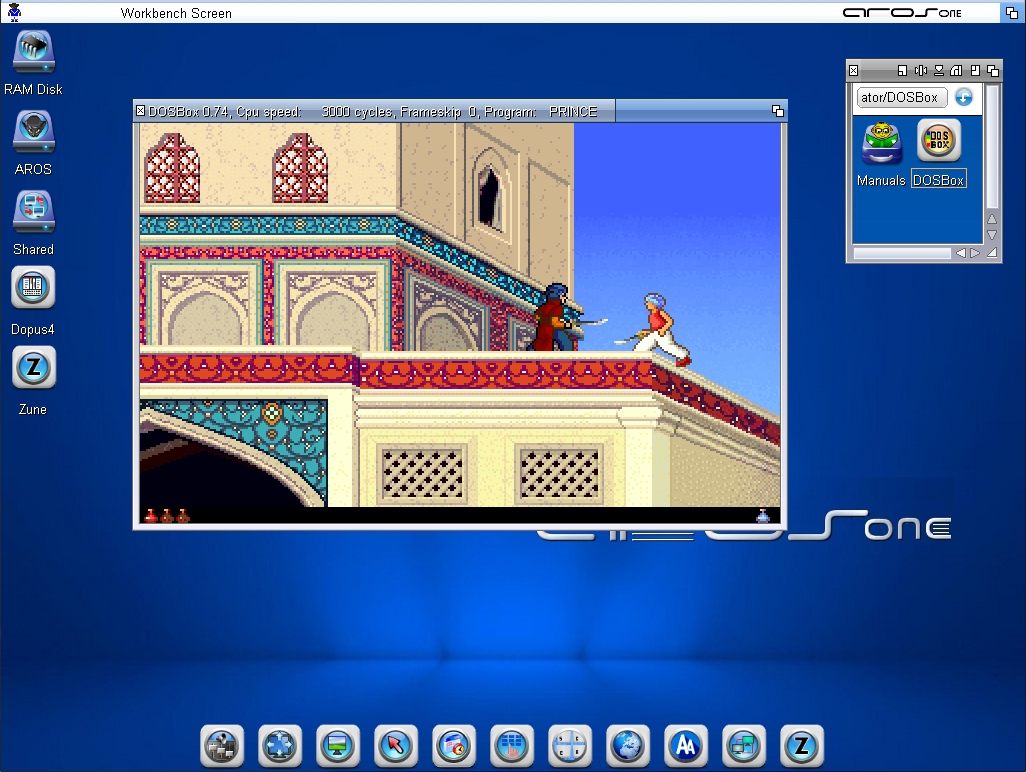Click the scroll-down arrow in the DOSBox drawer window

pyautogui.click(x=991, y=236)
